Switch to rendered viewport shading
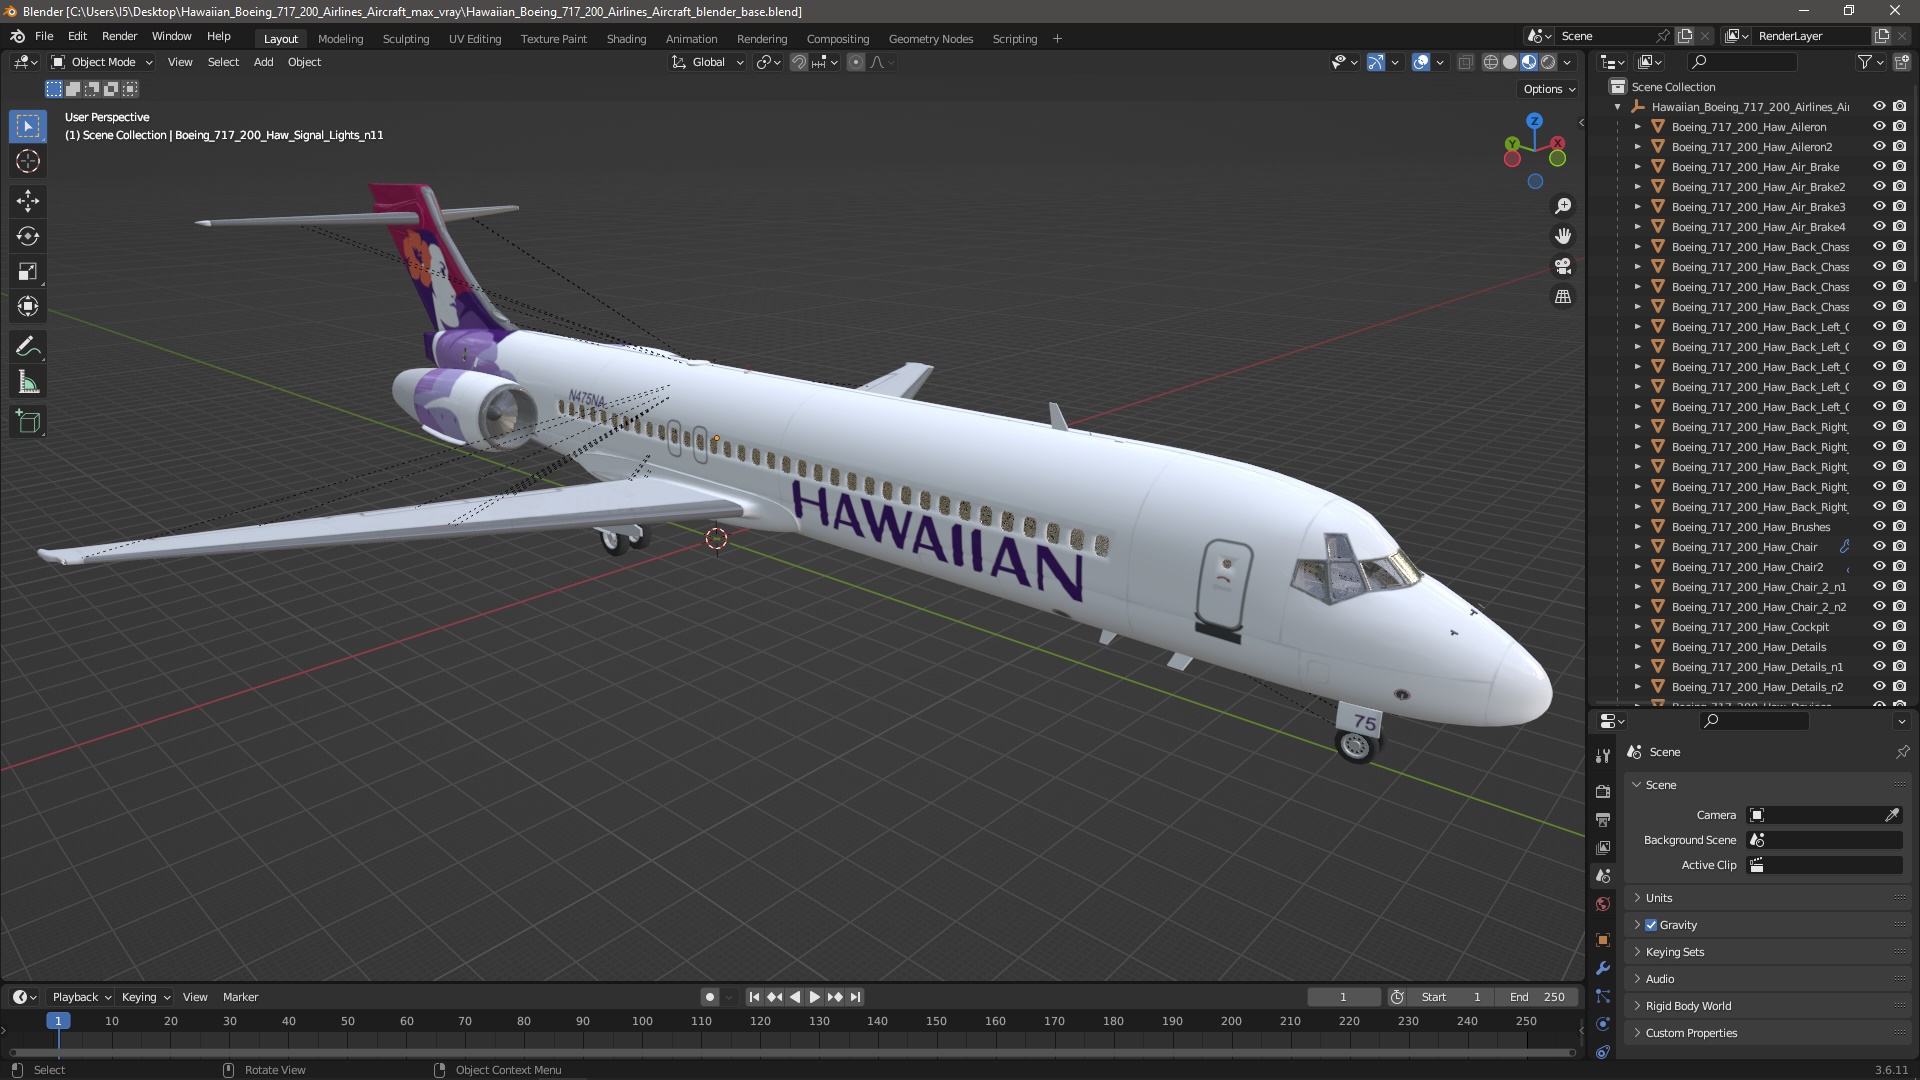This screenshot has width=1920, height=1080. 1548,62
